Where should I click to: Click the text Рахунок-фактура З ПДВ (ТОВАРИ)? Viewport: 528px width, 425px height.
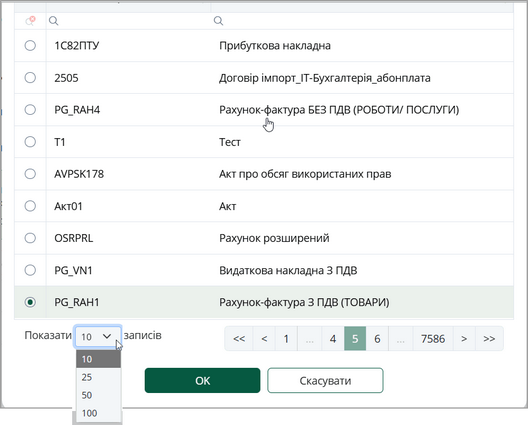[304, 302]
